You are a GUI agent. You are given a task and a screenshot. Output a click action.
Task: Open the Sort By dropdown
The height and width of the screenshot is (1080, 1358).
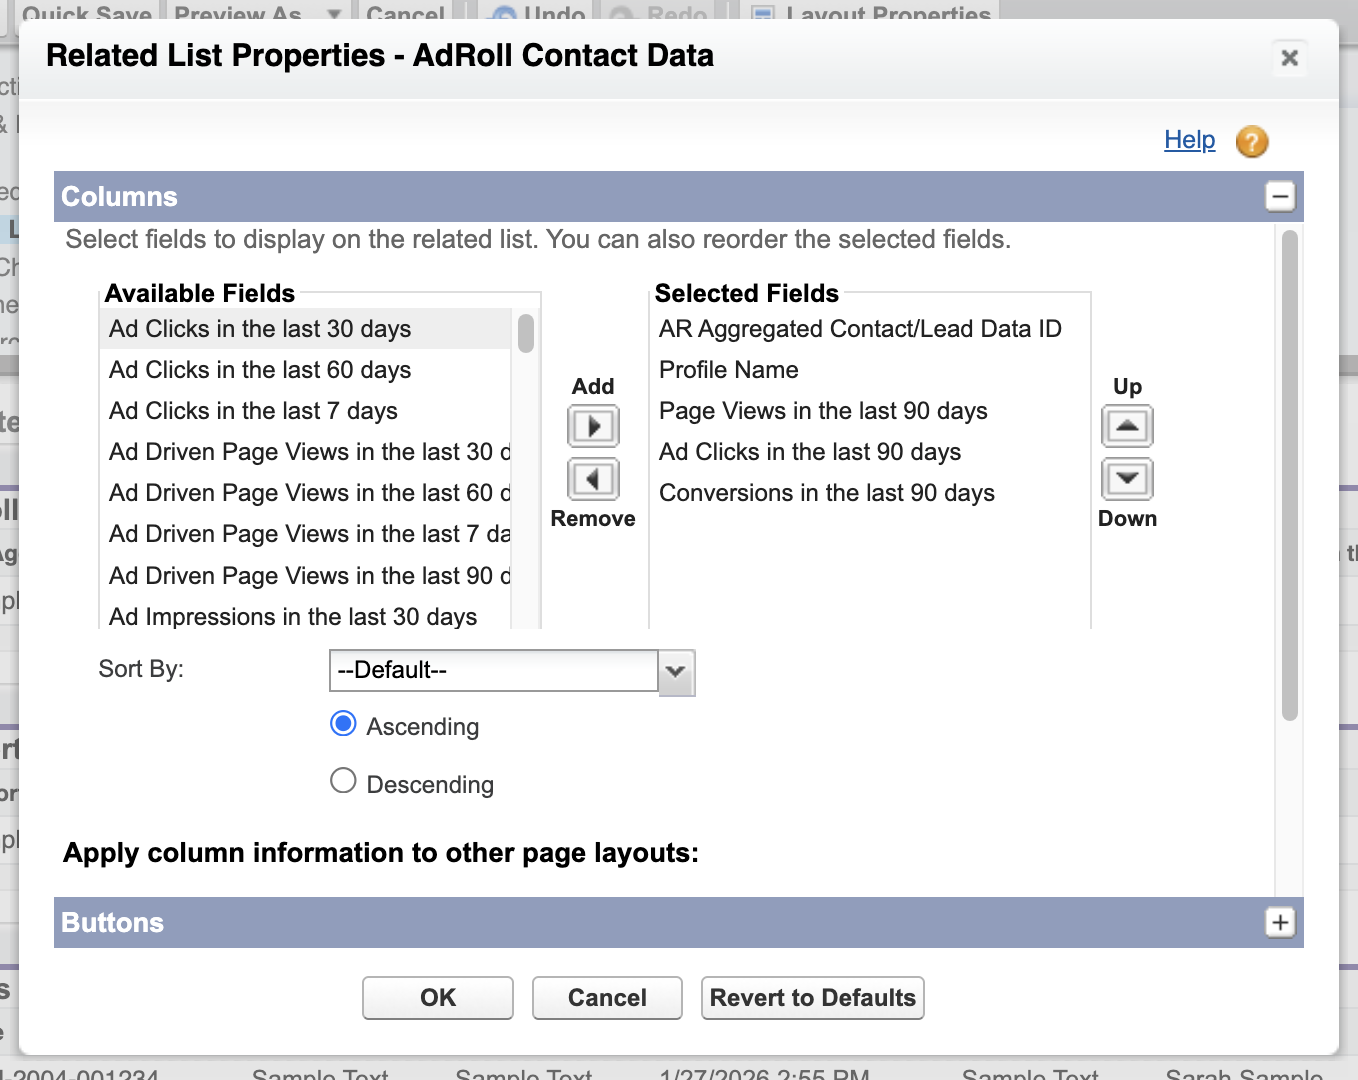(676, 671)
